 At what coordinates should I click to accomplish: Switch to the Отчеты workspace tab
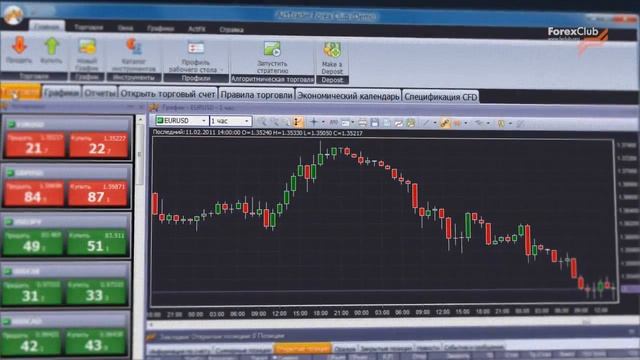pyautogui.click(x=100, y=93)
